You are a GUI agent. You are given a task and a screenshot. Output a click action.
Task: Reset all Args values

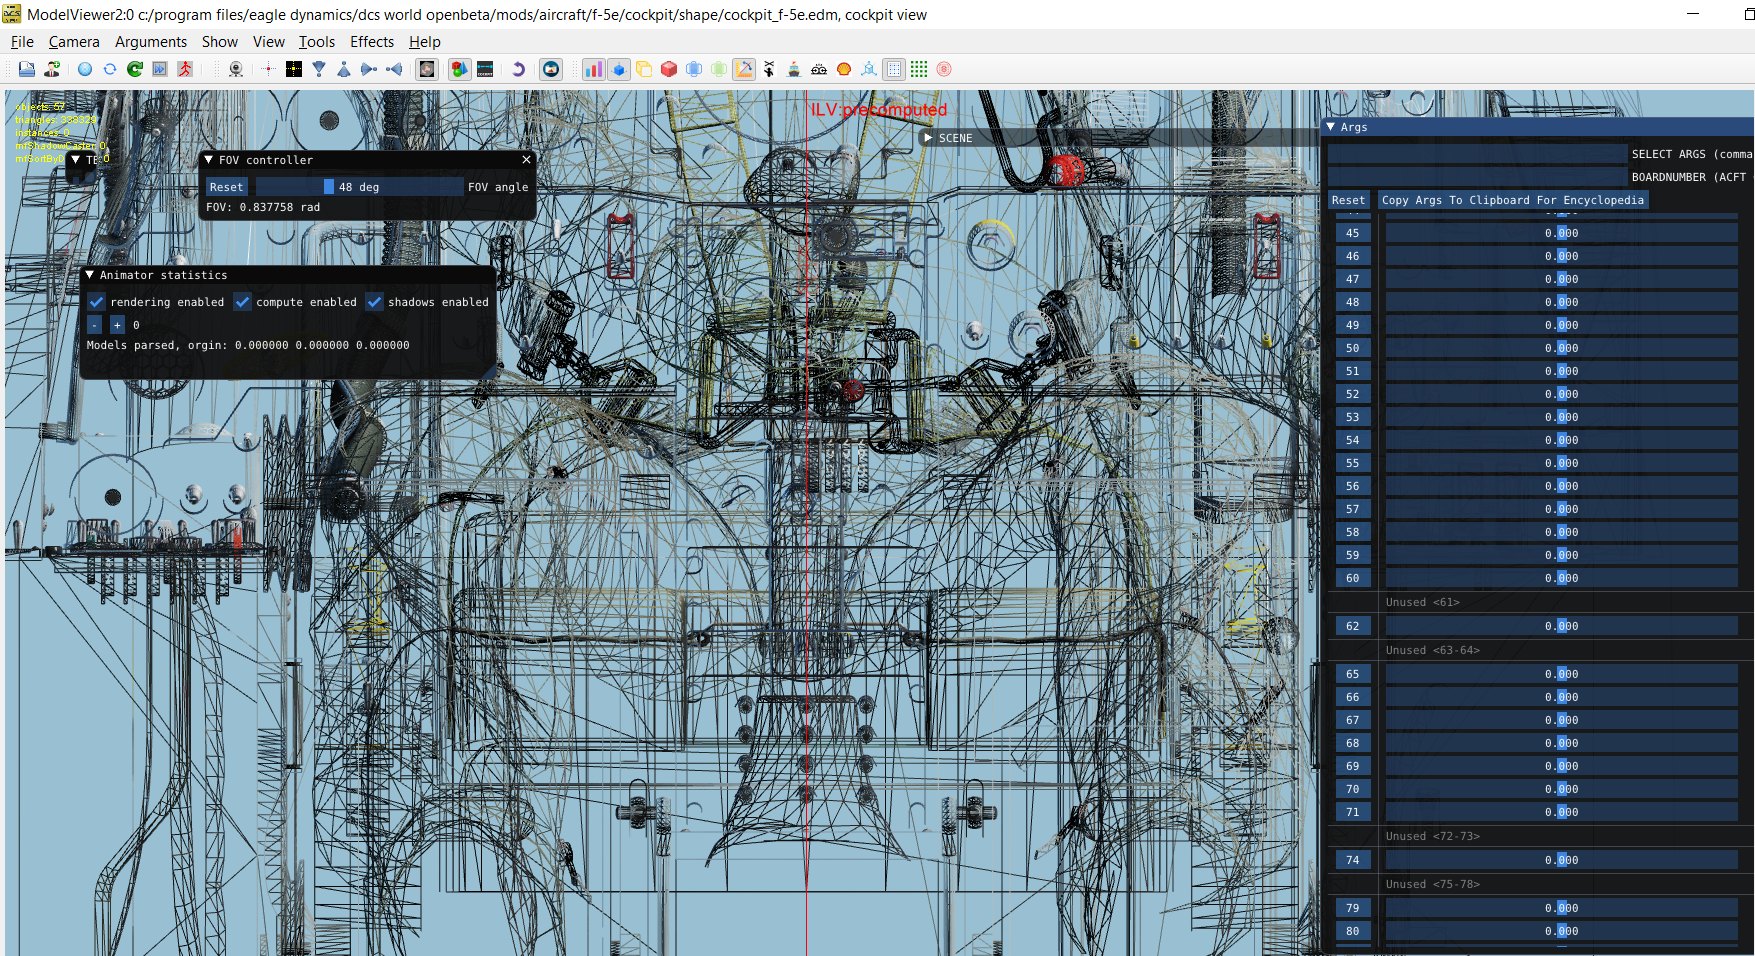click(x=1348, y=200)
